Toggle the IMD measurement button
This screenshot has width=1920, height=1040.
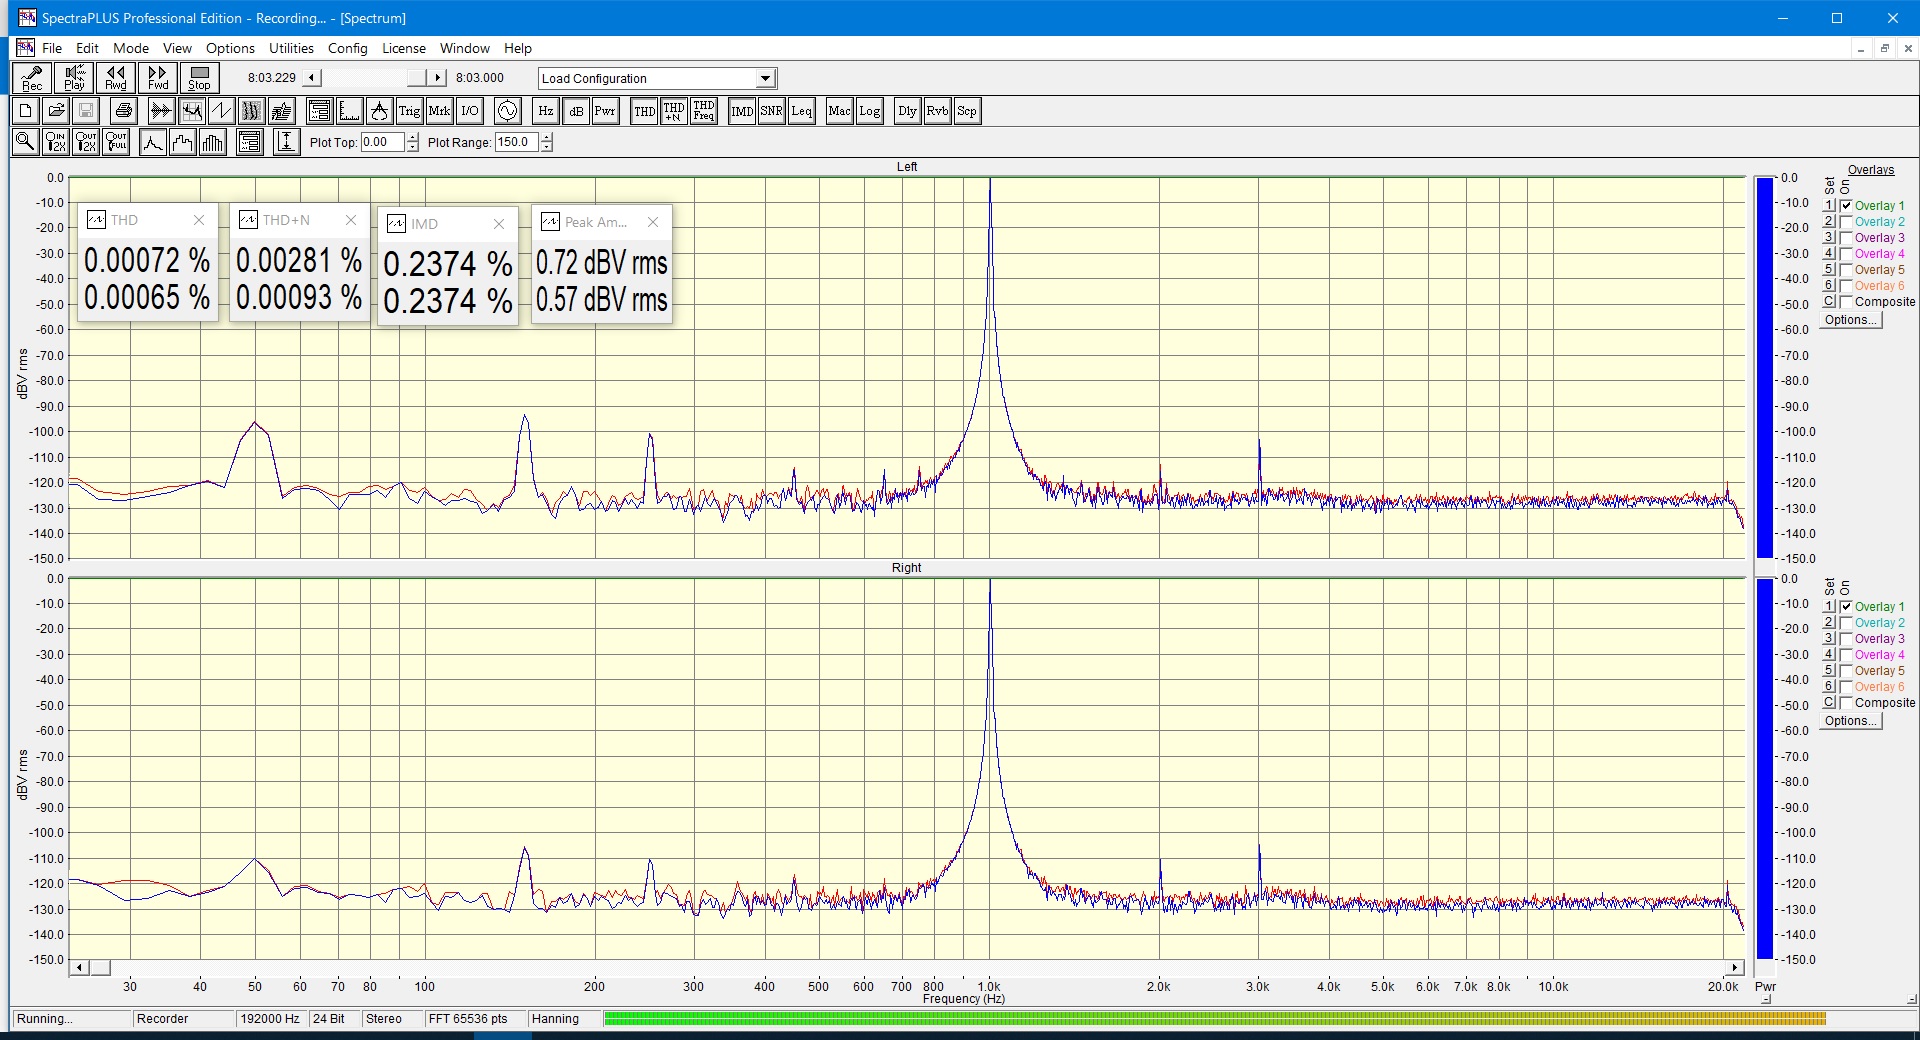tap(742, 111)
